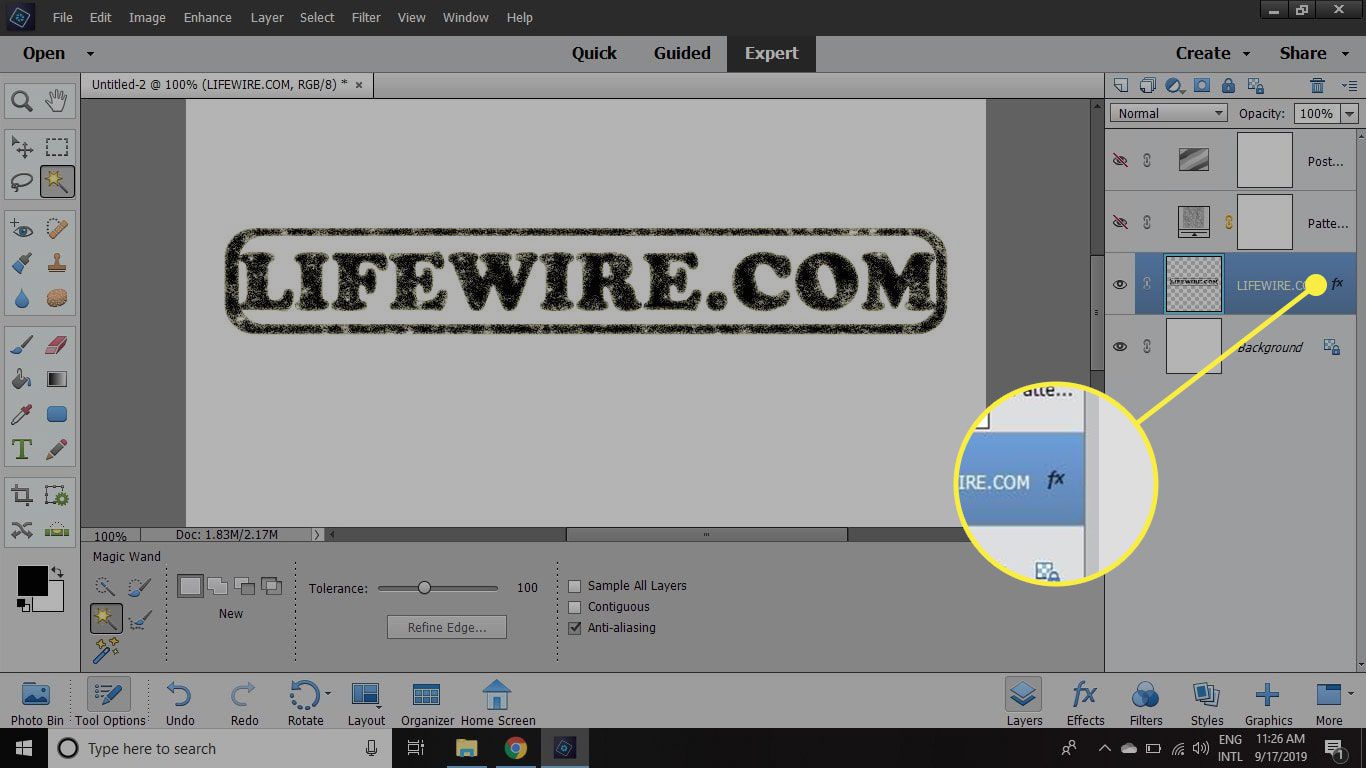Click the Refine Edge... button
This screenshot has width=1366, height=768.
(x=447, y=627)
